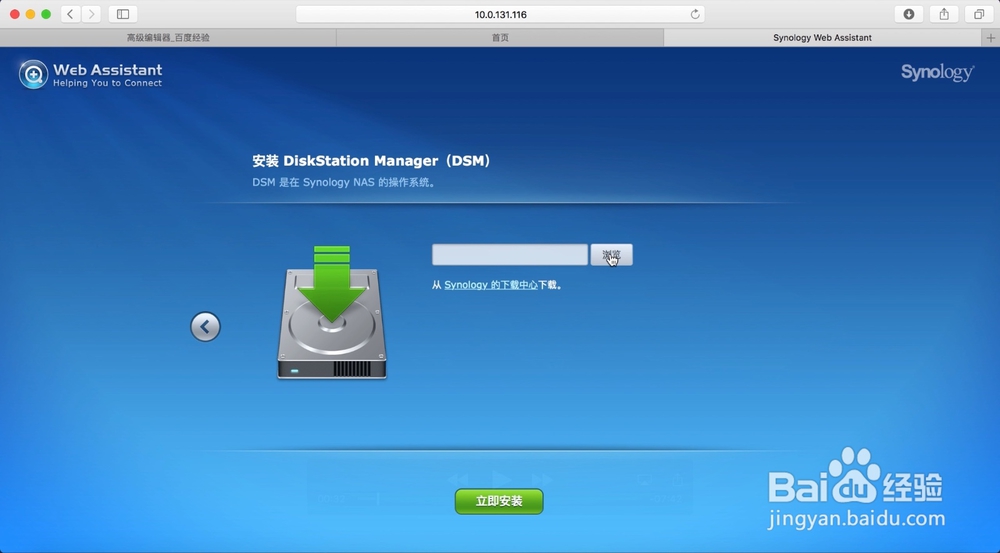This screenshot has height=553, width=1000.
Task: Open the Synology 的下载中心 link
Action: pos(491,285)
